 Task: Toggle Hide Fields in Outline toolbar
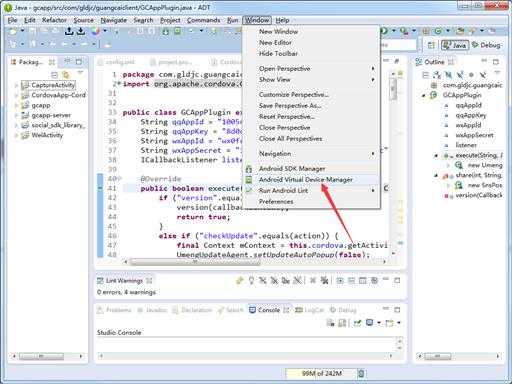[x=449, y=75]
